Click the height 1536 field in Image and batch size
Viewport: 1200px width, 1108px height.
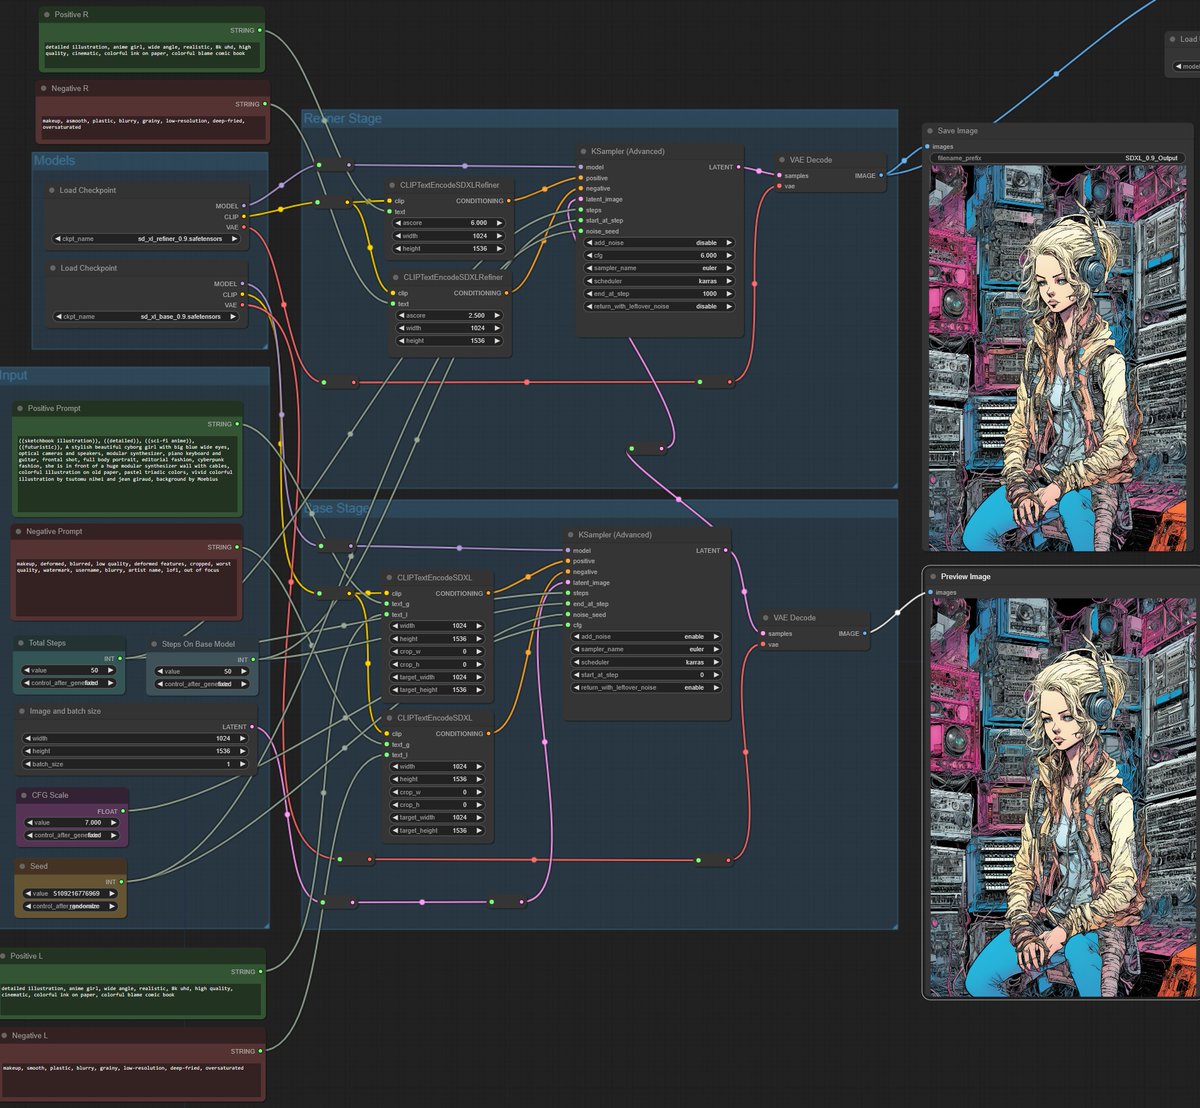coord(134,751)
